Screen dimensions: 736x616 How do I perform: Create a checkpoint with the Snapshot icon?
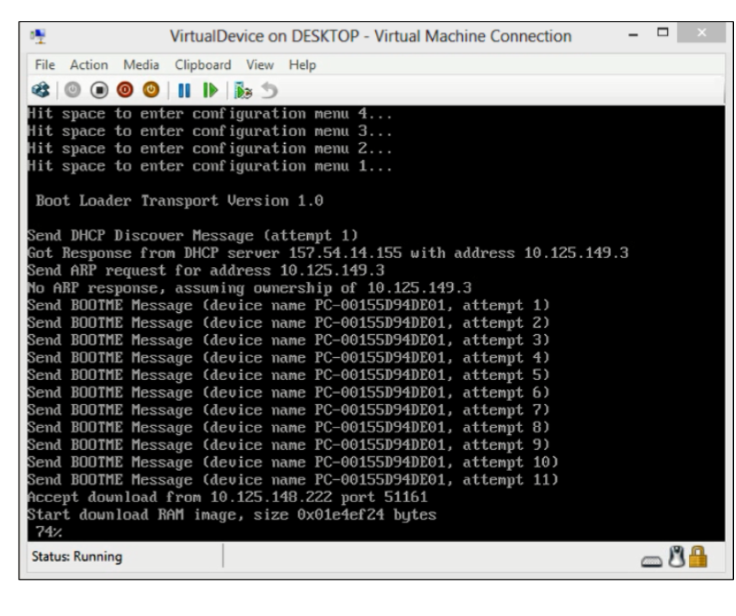tap(243, 90)
